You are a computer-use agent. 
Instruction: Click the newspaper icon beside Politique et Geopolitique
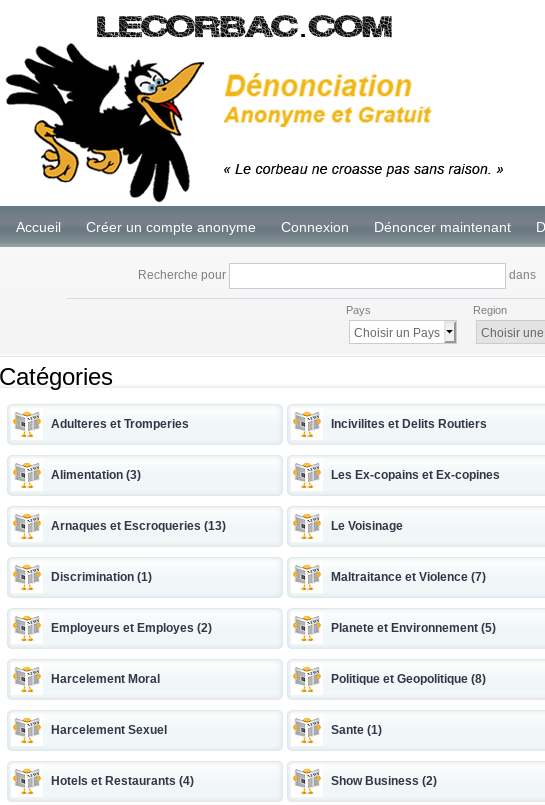(307, 679)
